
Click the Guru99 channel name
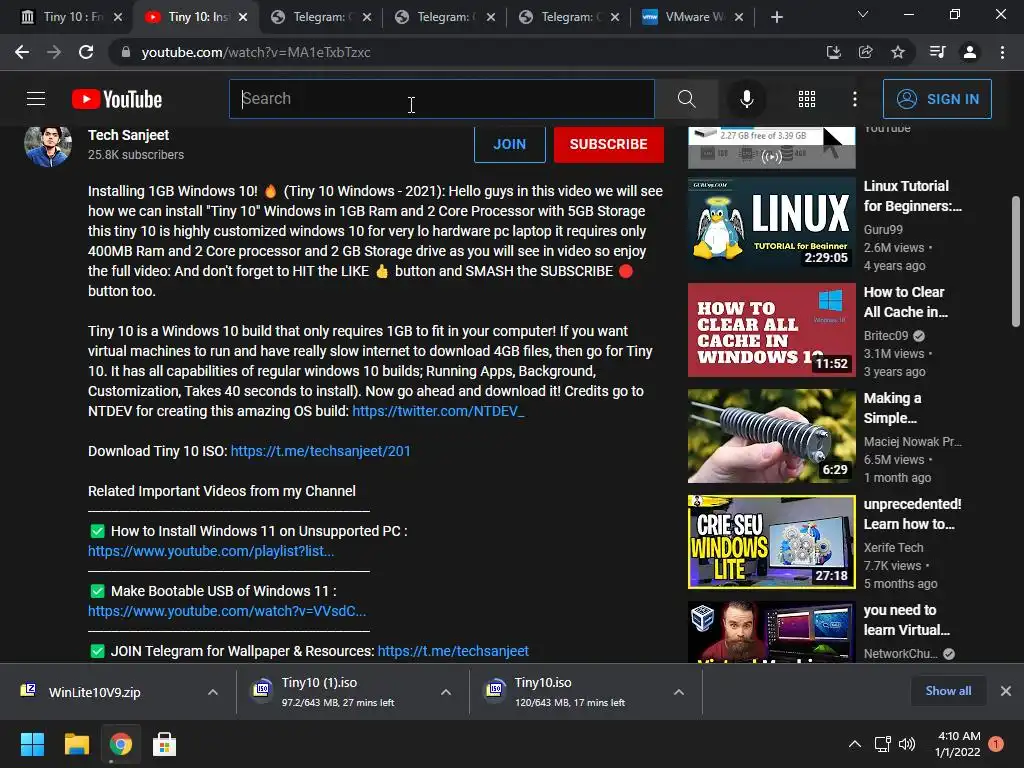coord(883,229)
